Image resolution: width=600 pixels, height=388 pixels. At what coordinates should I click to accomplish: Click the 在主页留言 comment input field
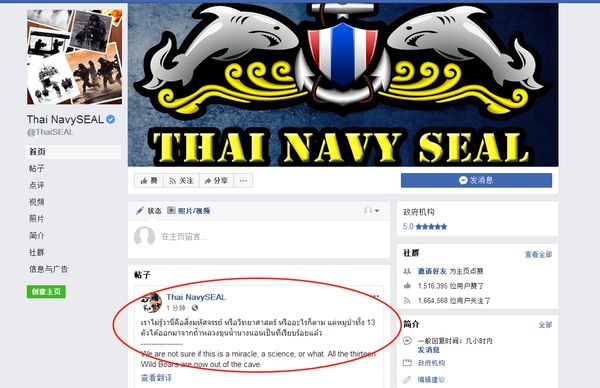point(259,237)
